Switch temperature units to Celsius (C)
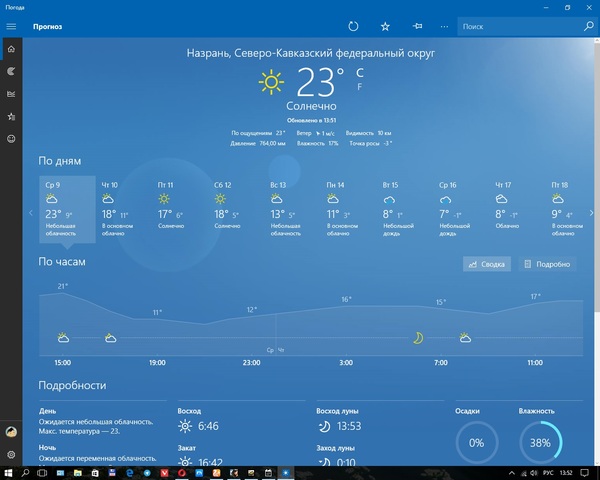The image size is (600, 480). [x=360, y=72]
